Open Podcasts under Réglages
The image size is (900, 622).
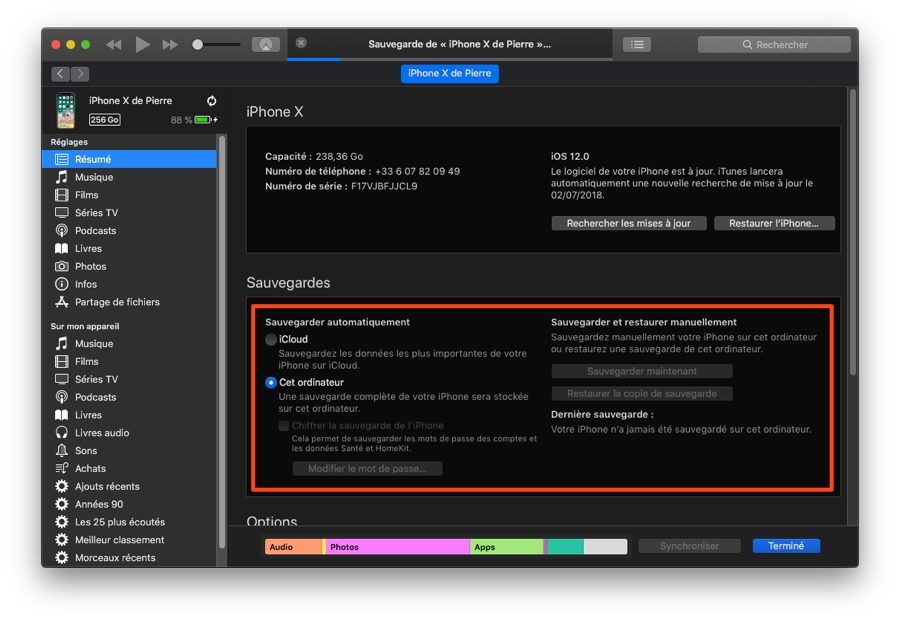click(x=95, y=231)
